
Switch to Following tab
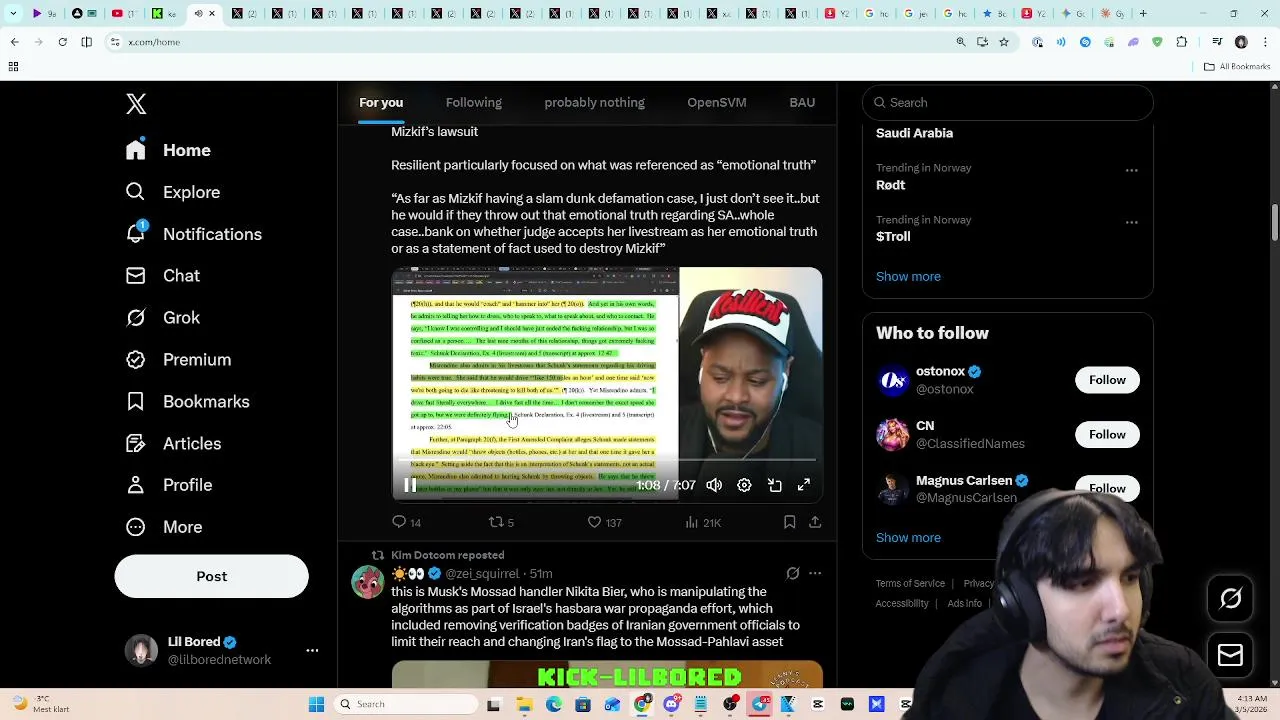click(x=474, y=102)
